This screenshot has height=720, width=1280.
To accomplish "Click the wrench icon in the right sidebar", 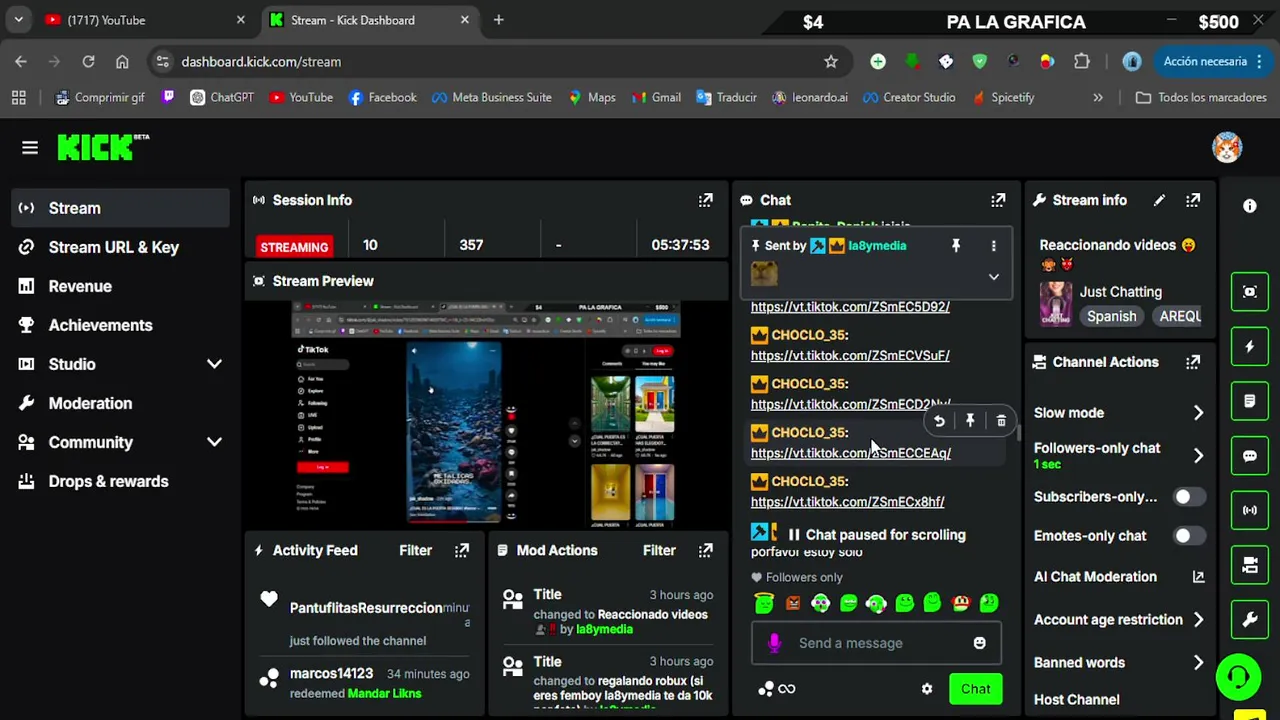I will click(1250, 620).
